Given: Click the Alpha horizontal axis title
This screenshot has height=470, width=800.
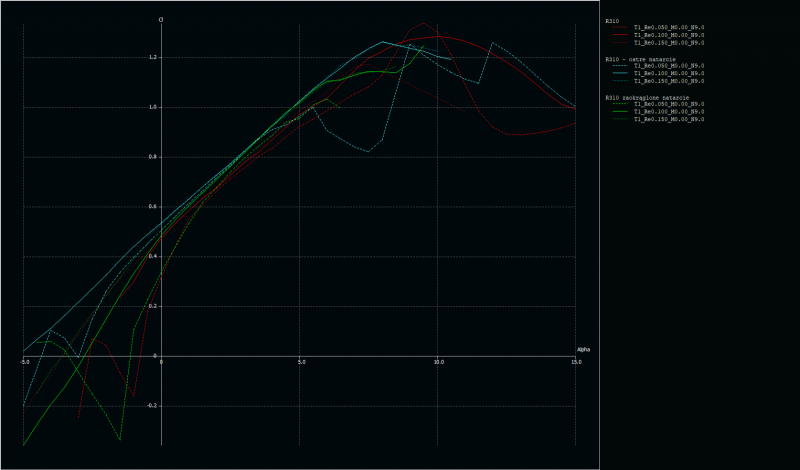Looking at the screenshot, I should tap(583, 349).
